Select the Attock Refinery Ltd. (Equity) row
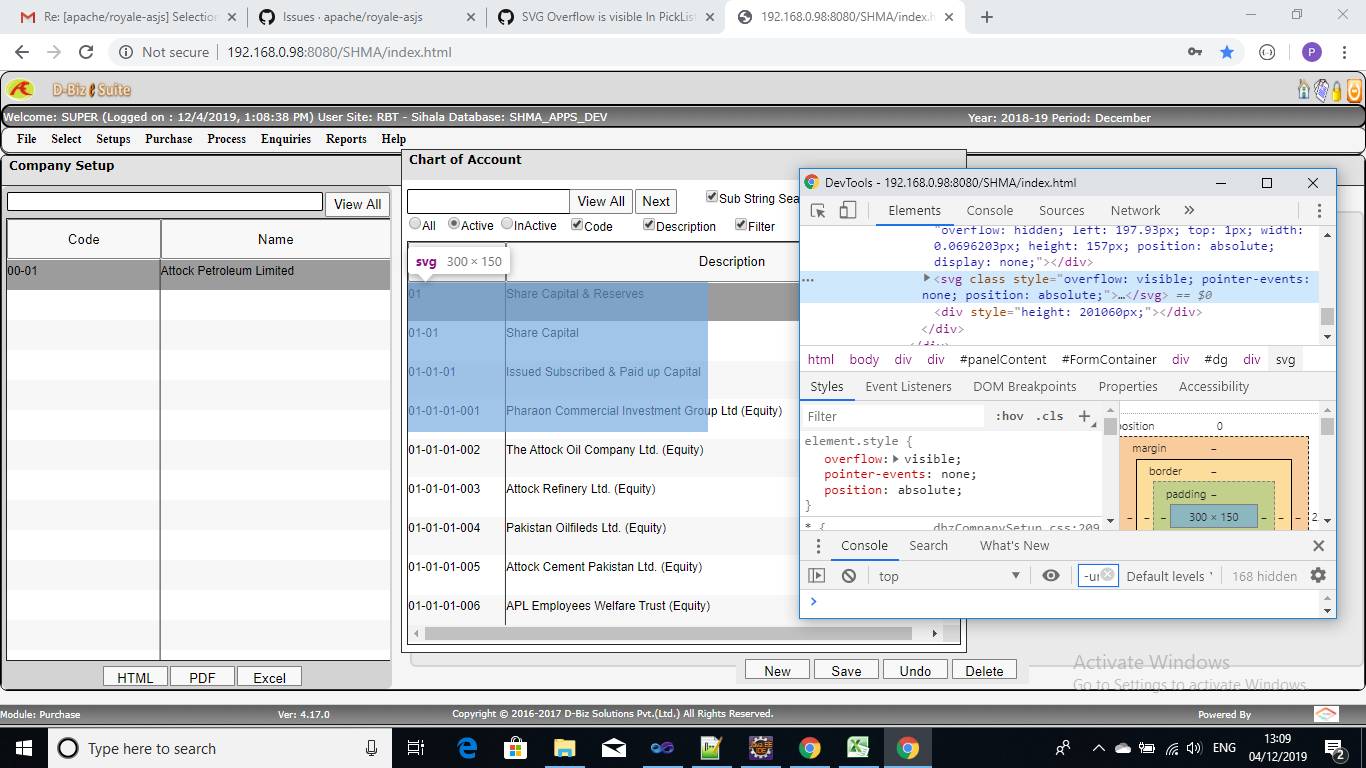The height and width of the screenshot is (768, 1366). [605, 489]
